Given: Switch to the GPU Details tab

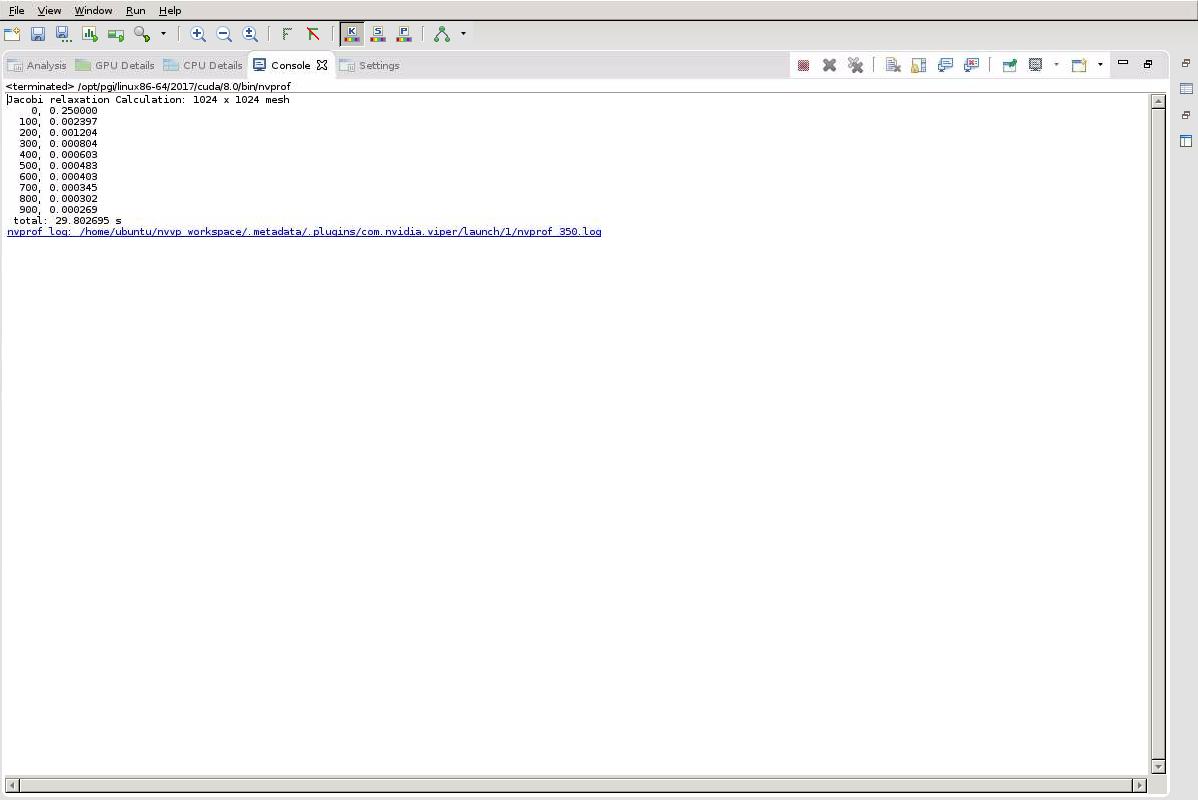Looking at the screenshot, I should tap(115, 65).
